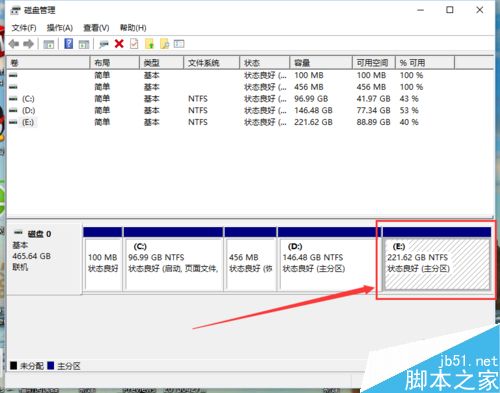This screenshot has height=393, width=500.
Task: Click the 53 % free percentage cell
Action: point(409,110)
